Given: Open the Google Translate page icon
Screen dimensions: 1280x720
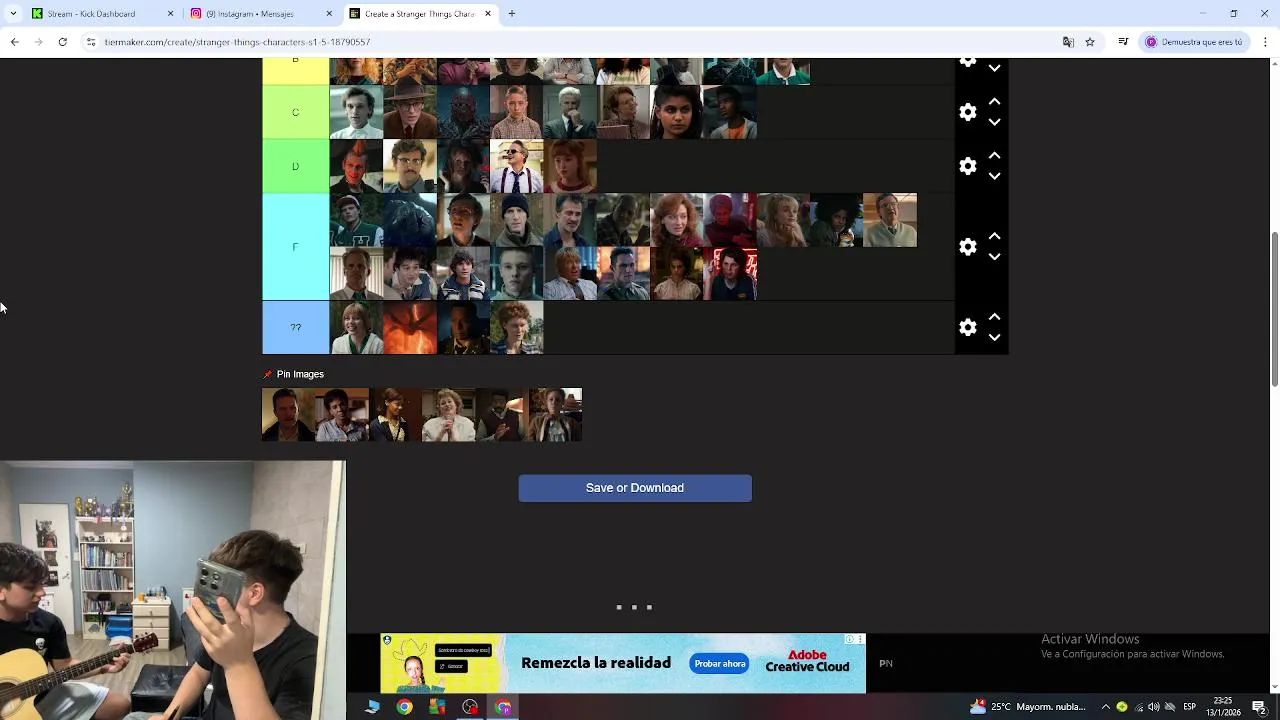Looking at the screenshot, I should coord(1068,42).
